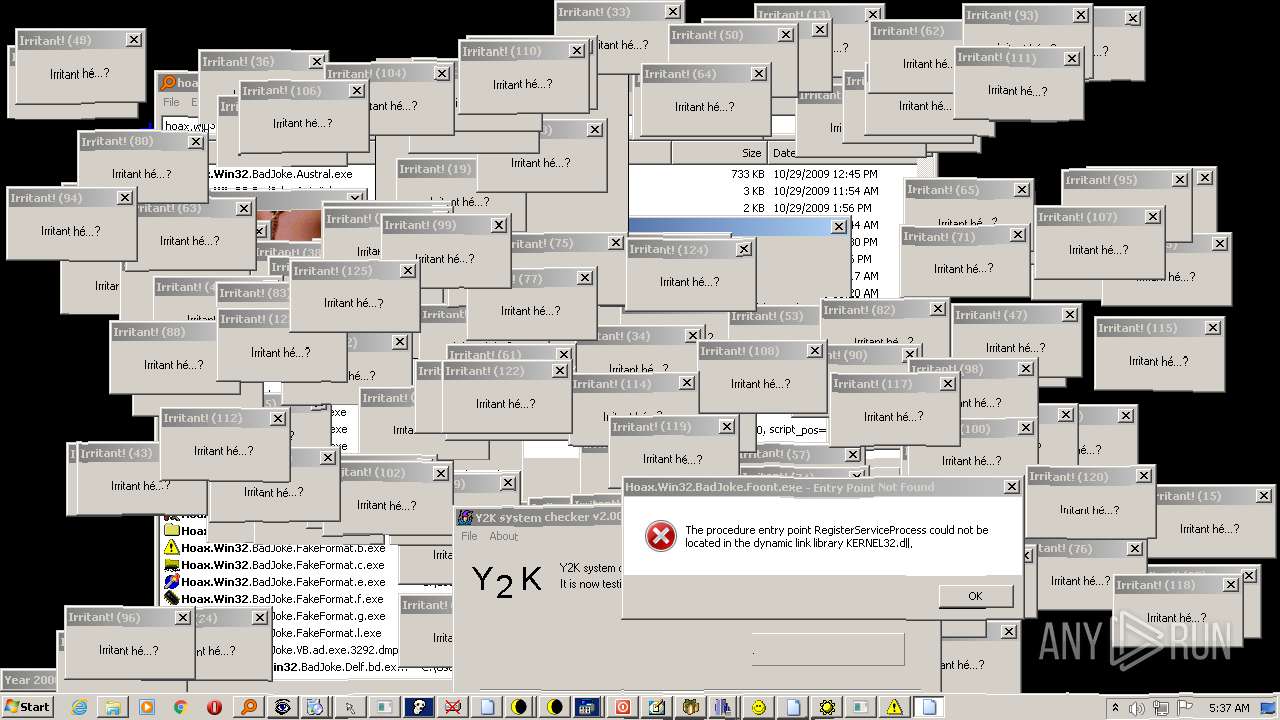Launch the media player taskbar icon
The image size is (1280, 720).
coord(146,707)
